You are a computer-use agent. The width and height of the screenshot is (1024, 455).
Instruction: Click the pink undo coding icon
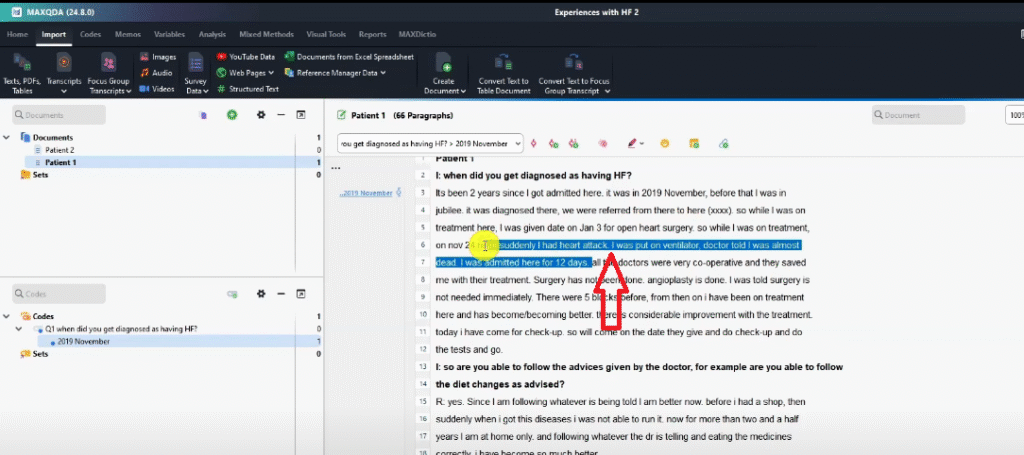[603, 144]
